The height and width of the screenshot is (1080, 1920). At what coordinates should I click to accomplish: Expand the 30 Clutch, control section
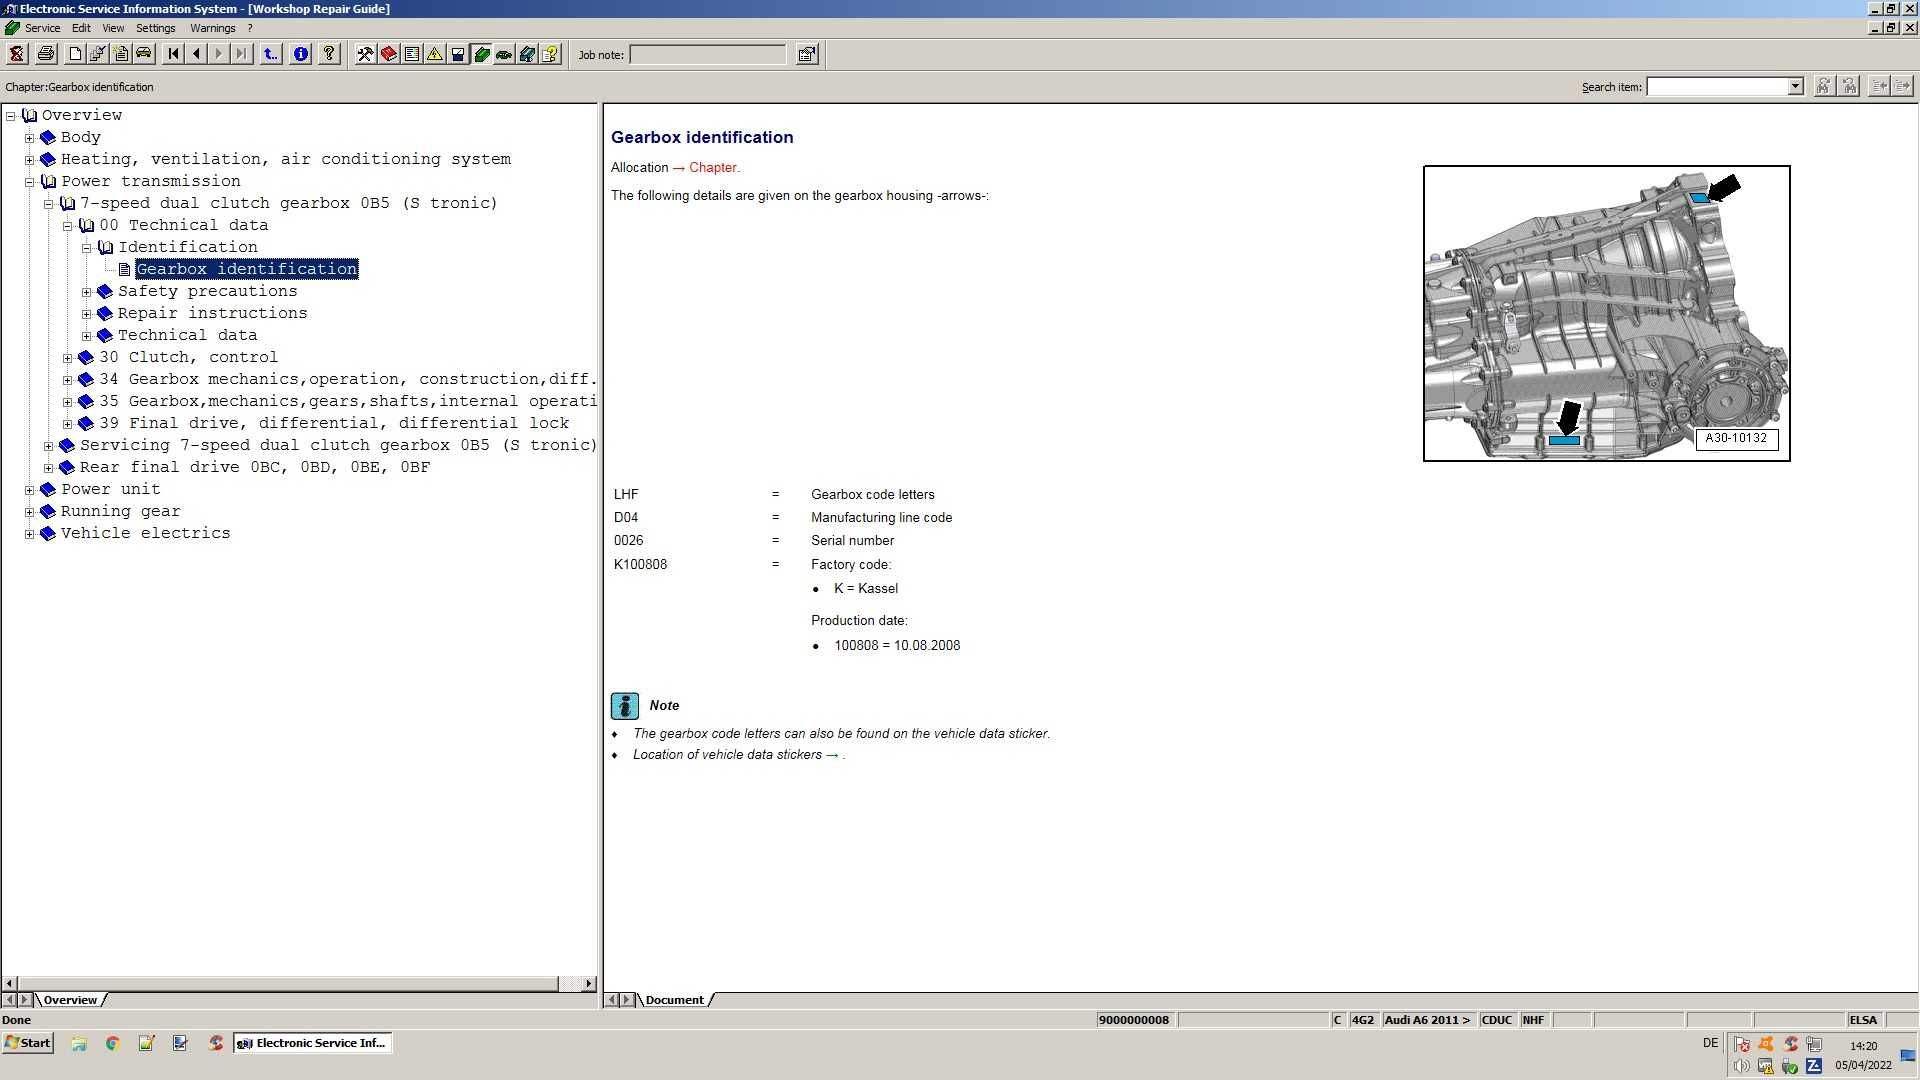tap(70, 356)
